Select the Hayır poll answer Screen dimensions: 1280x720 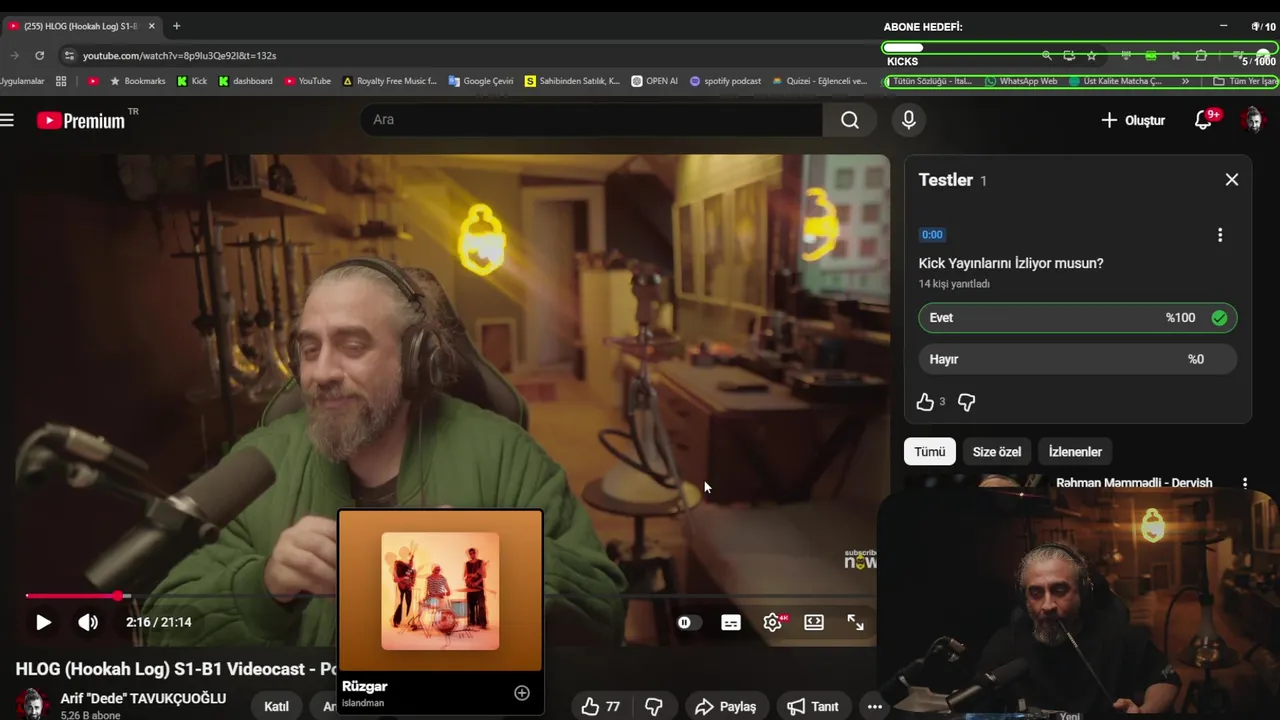pyautogui.click(x=1078, y=359)
